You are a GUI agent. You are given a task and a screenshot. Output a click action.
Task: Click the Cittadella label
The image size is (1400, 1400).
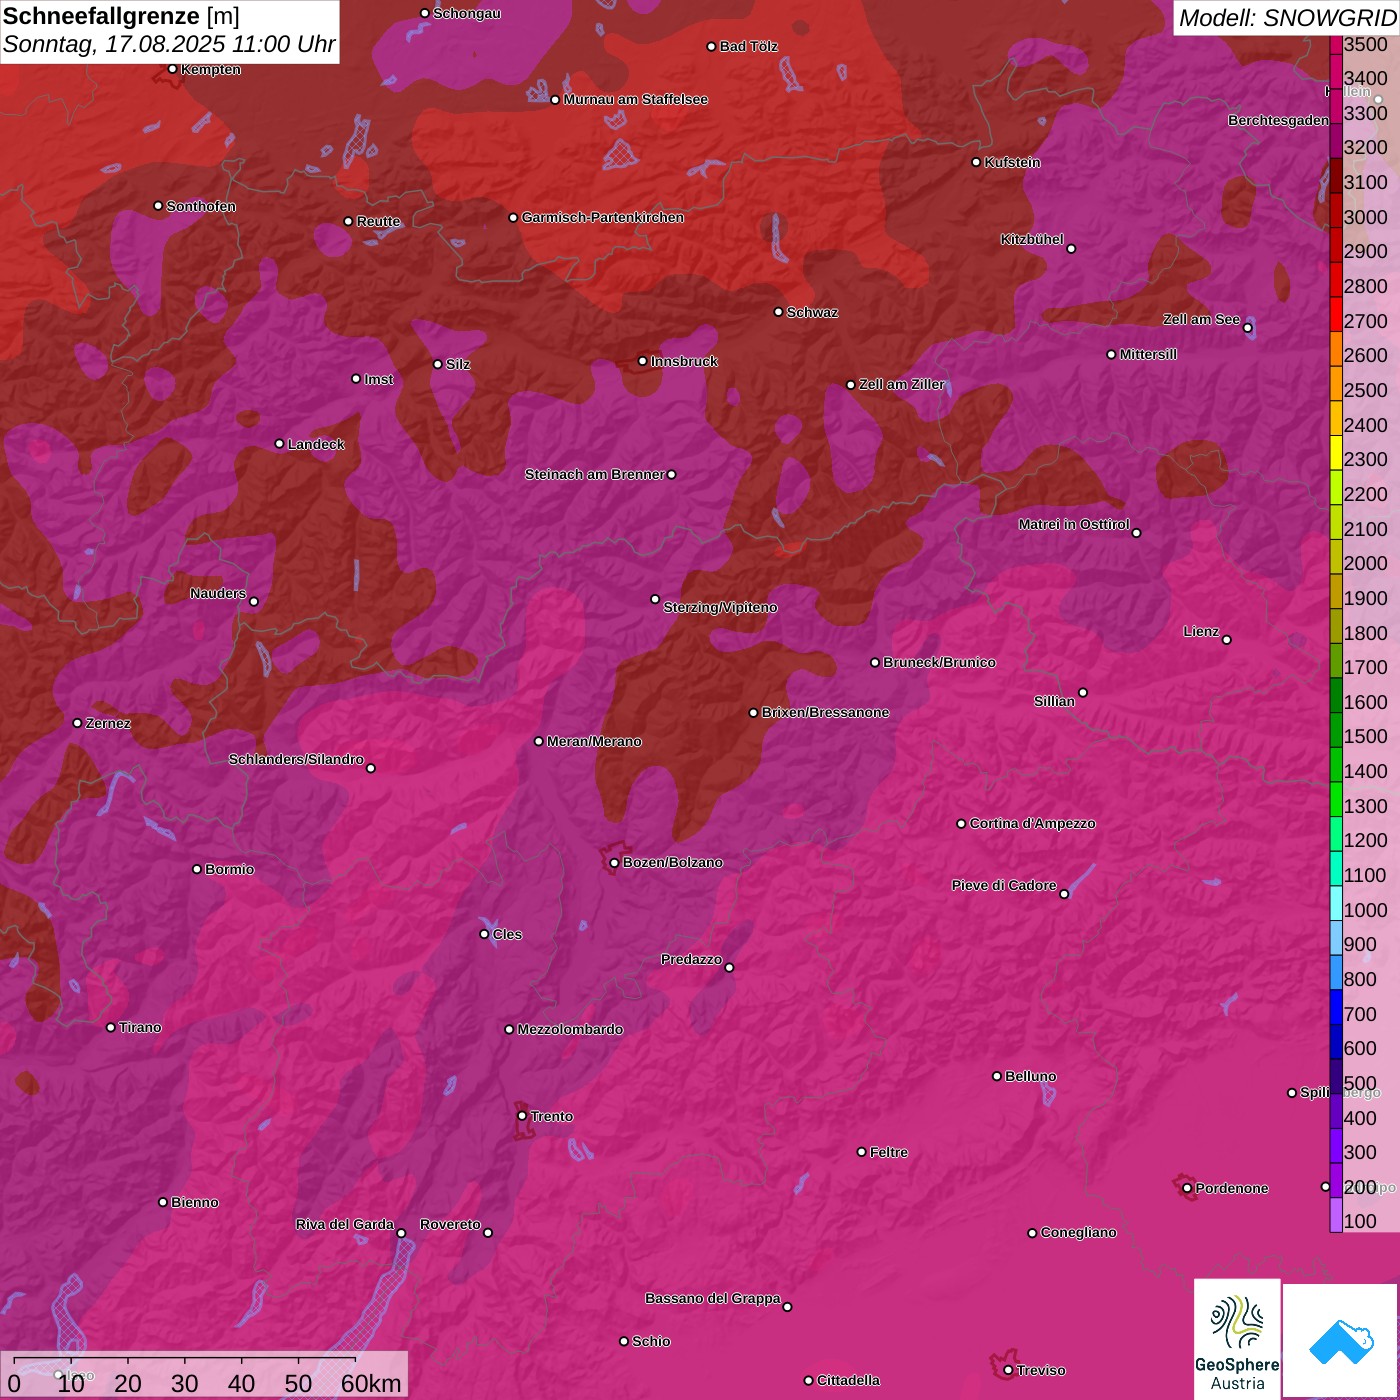tap(848, 1380)
